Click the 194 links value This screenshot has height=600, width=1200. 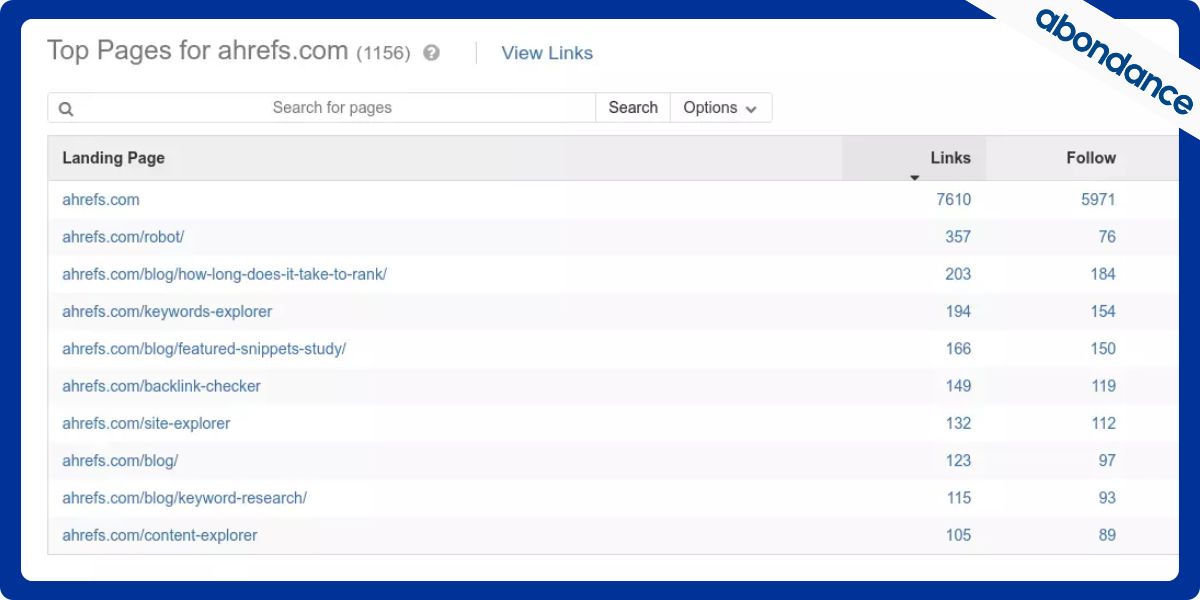tap(958, 311)
